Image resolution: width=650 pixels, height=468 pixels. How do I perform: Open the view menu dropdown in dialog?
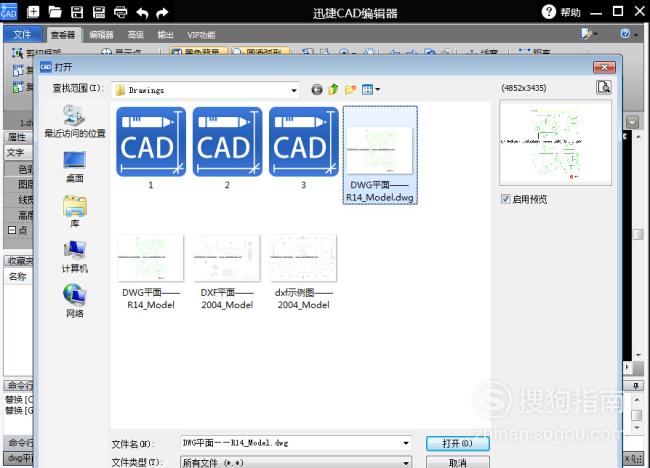pos(371,90)
